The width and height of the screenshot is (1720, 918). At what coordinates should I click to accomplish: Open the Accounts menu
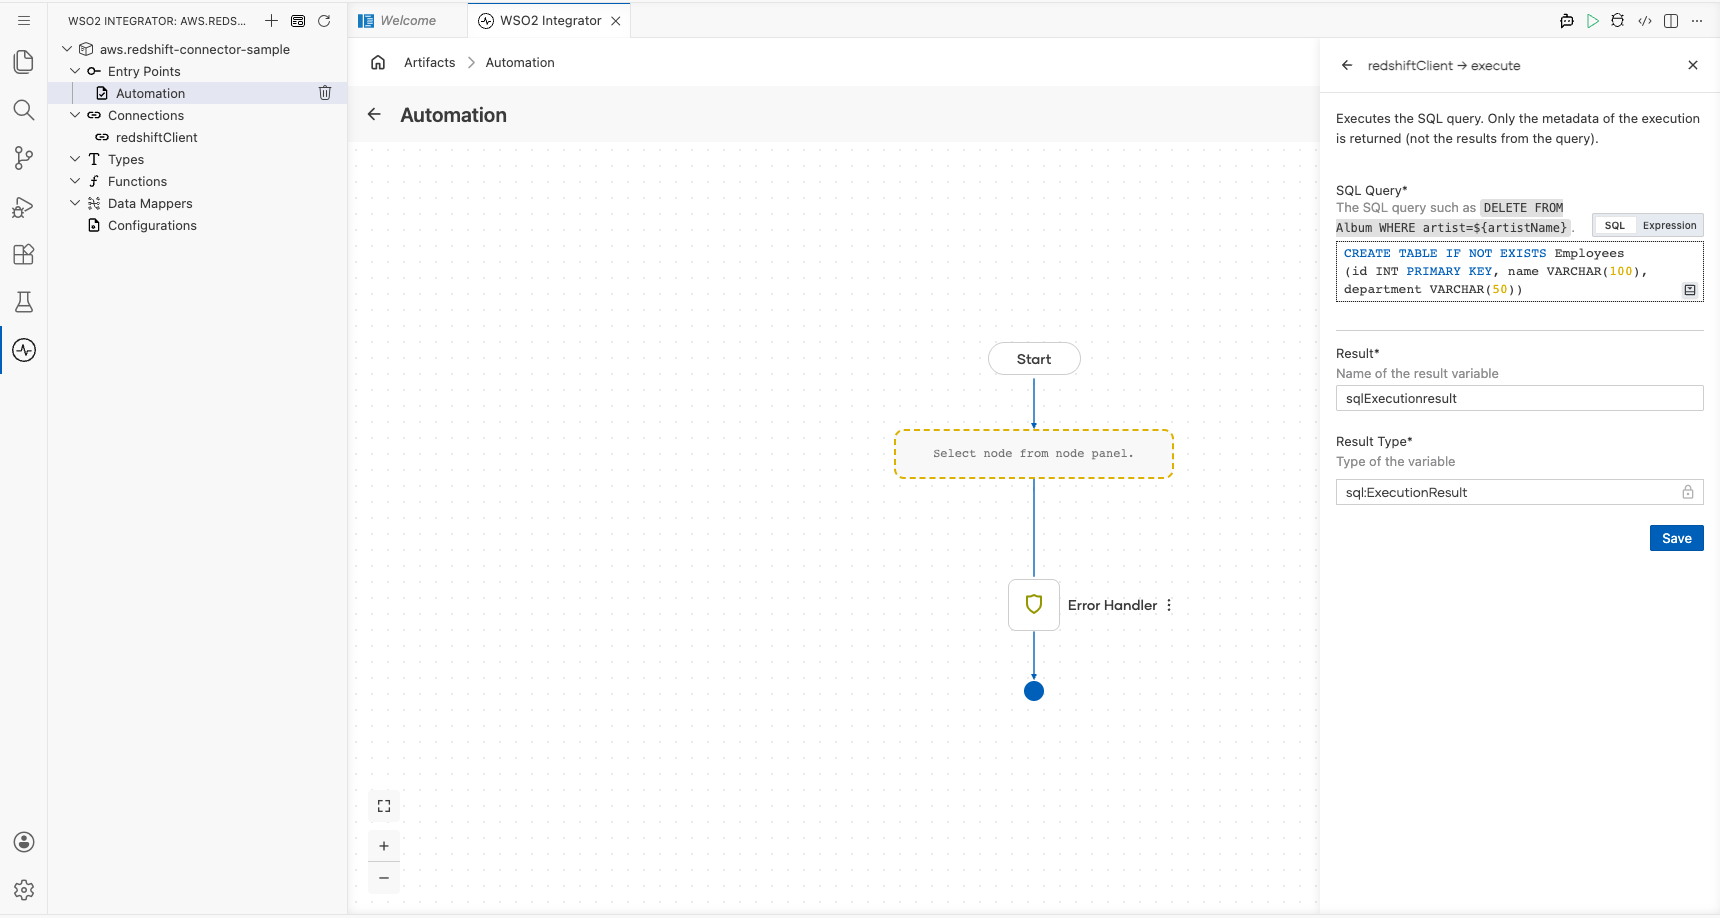[x=24, y=842]
